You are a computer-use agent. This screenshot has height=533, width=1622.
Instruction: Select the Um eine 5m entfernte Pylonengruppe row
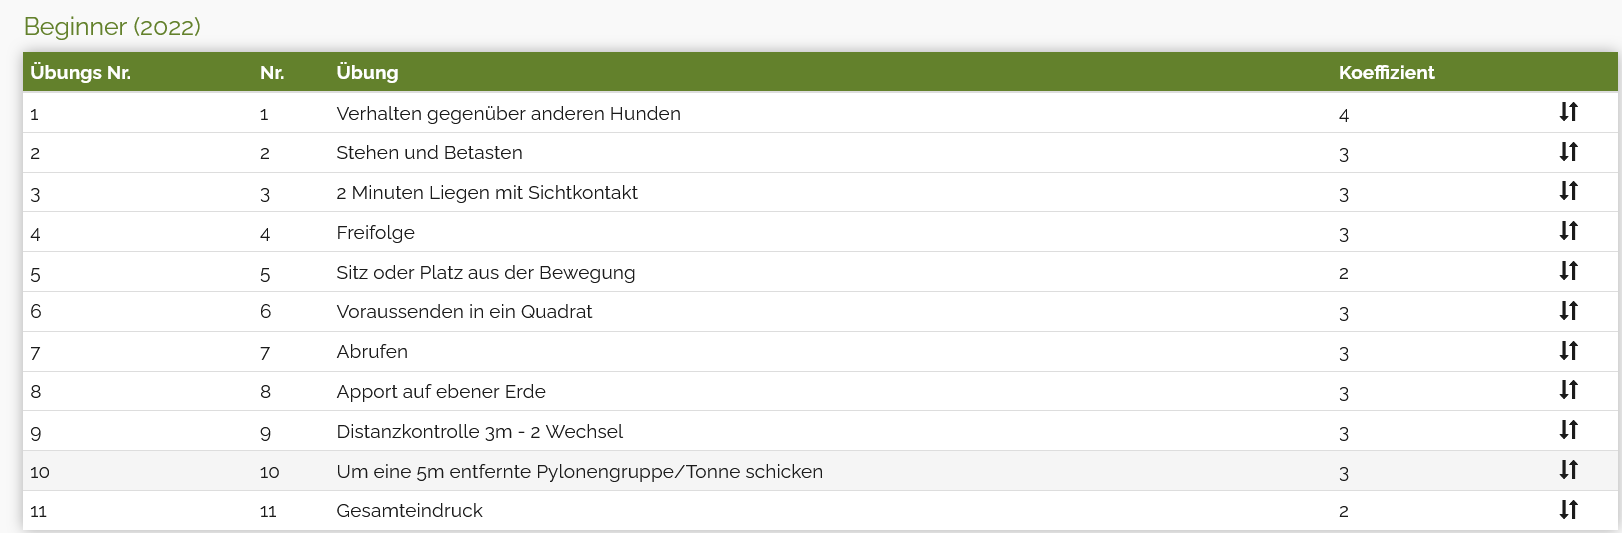coord(579,472)
